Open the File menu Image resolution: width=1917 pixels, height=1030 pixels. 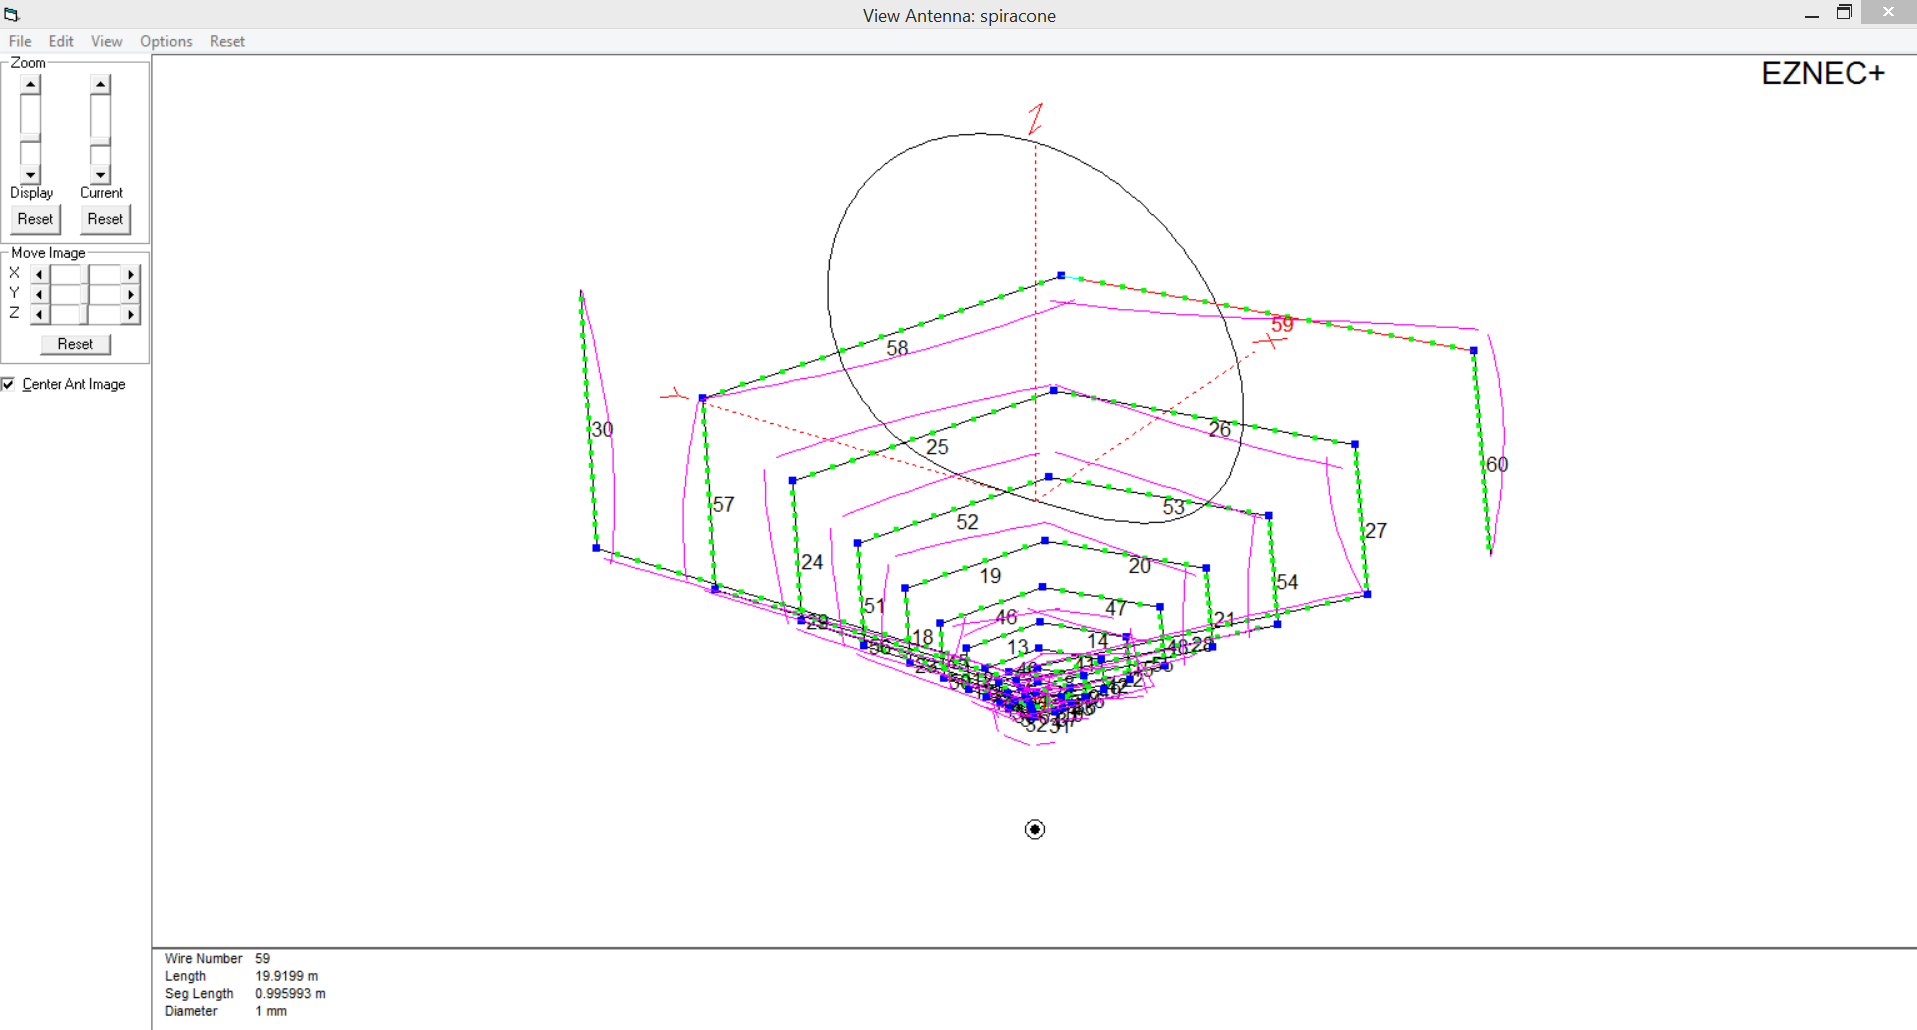pyautogui.click(x=20, y=41)
